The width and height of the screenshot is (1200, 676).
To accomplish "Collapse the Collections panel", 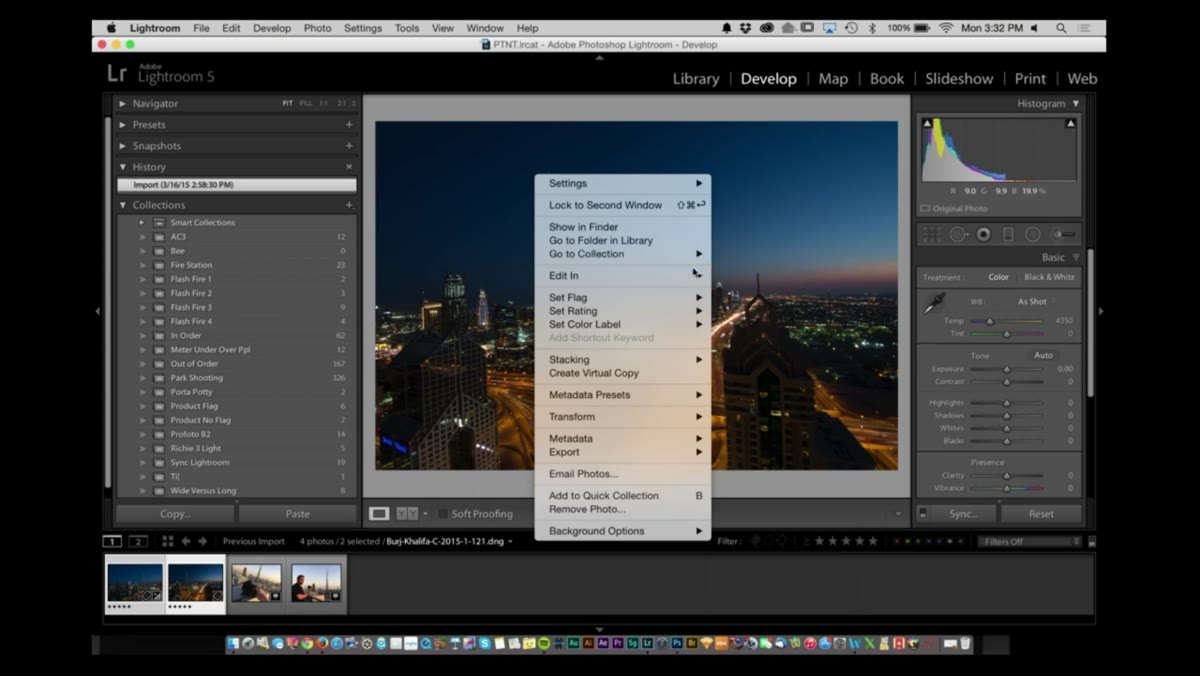I will [123, 205].
